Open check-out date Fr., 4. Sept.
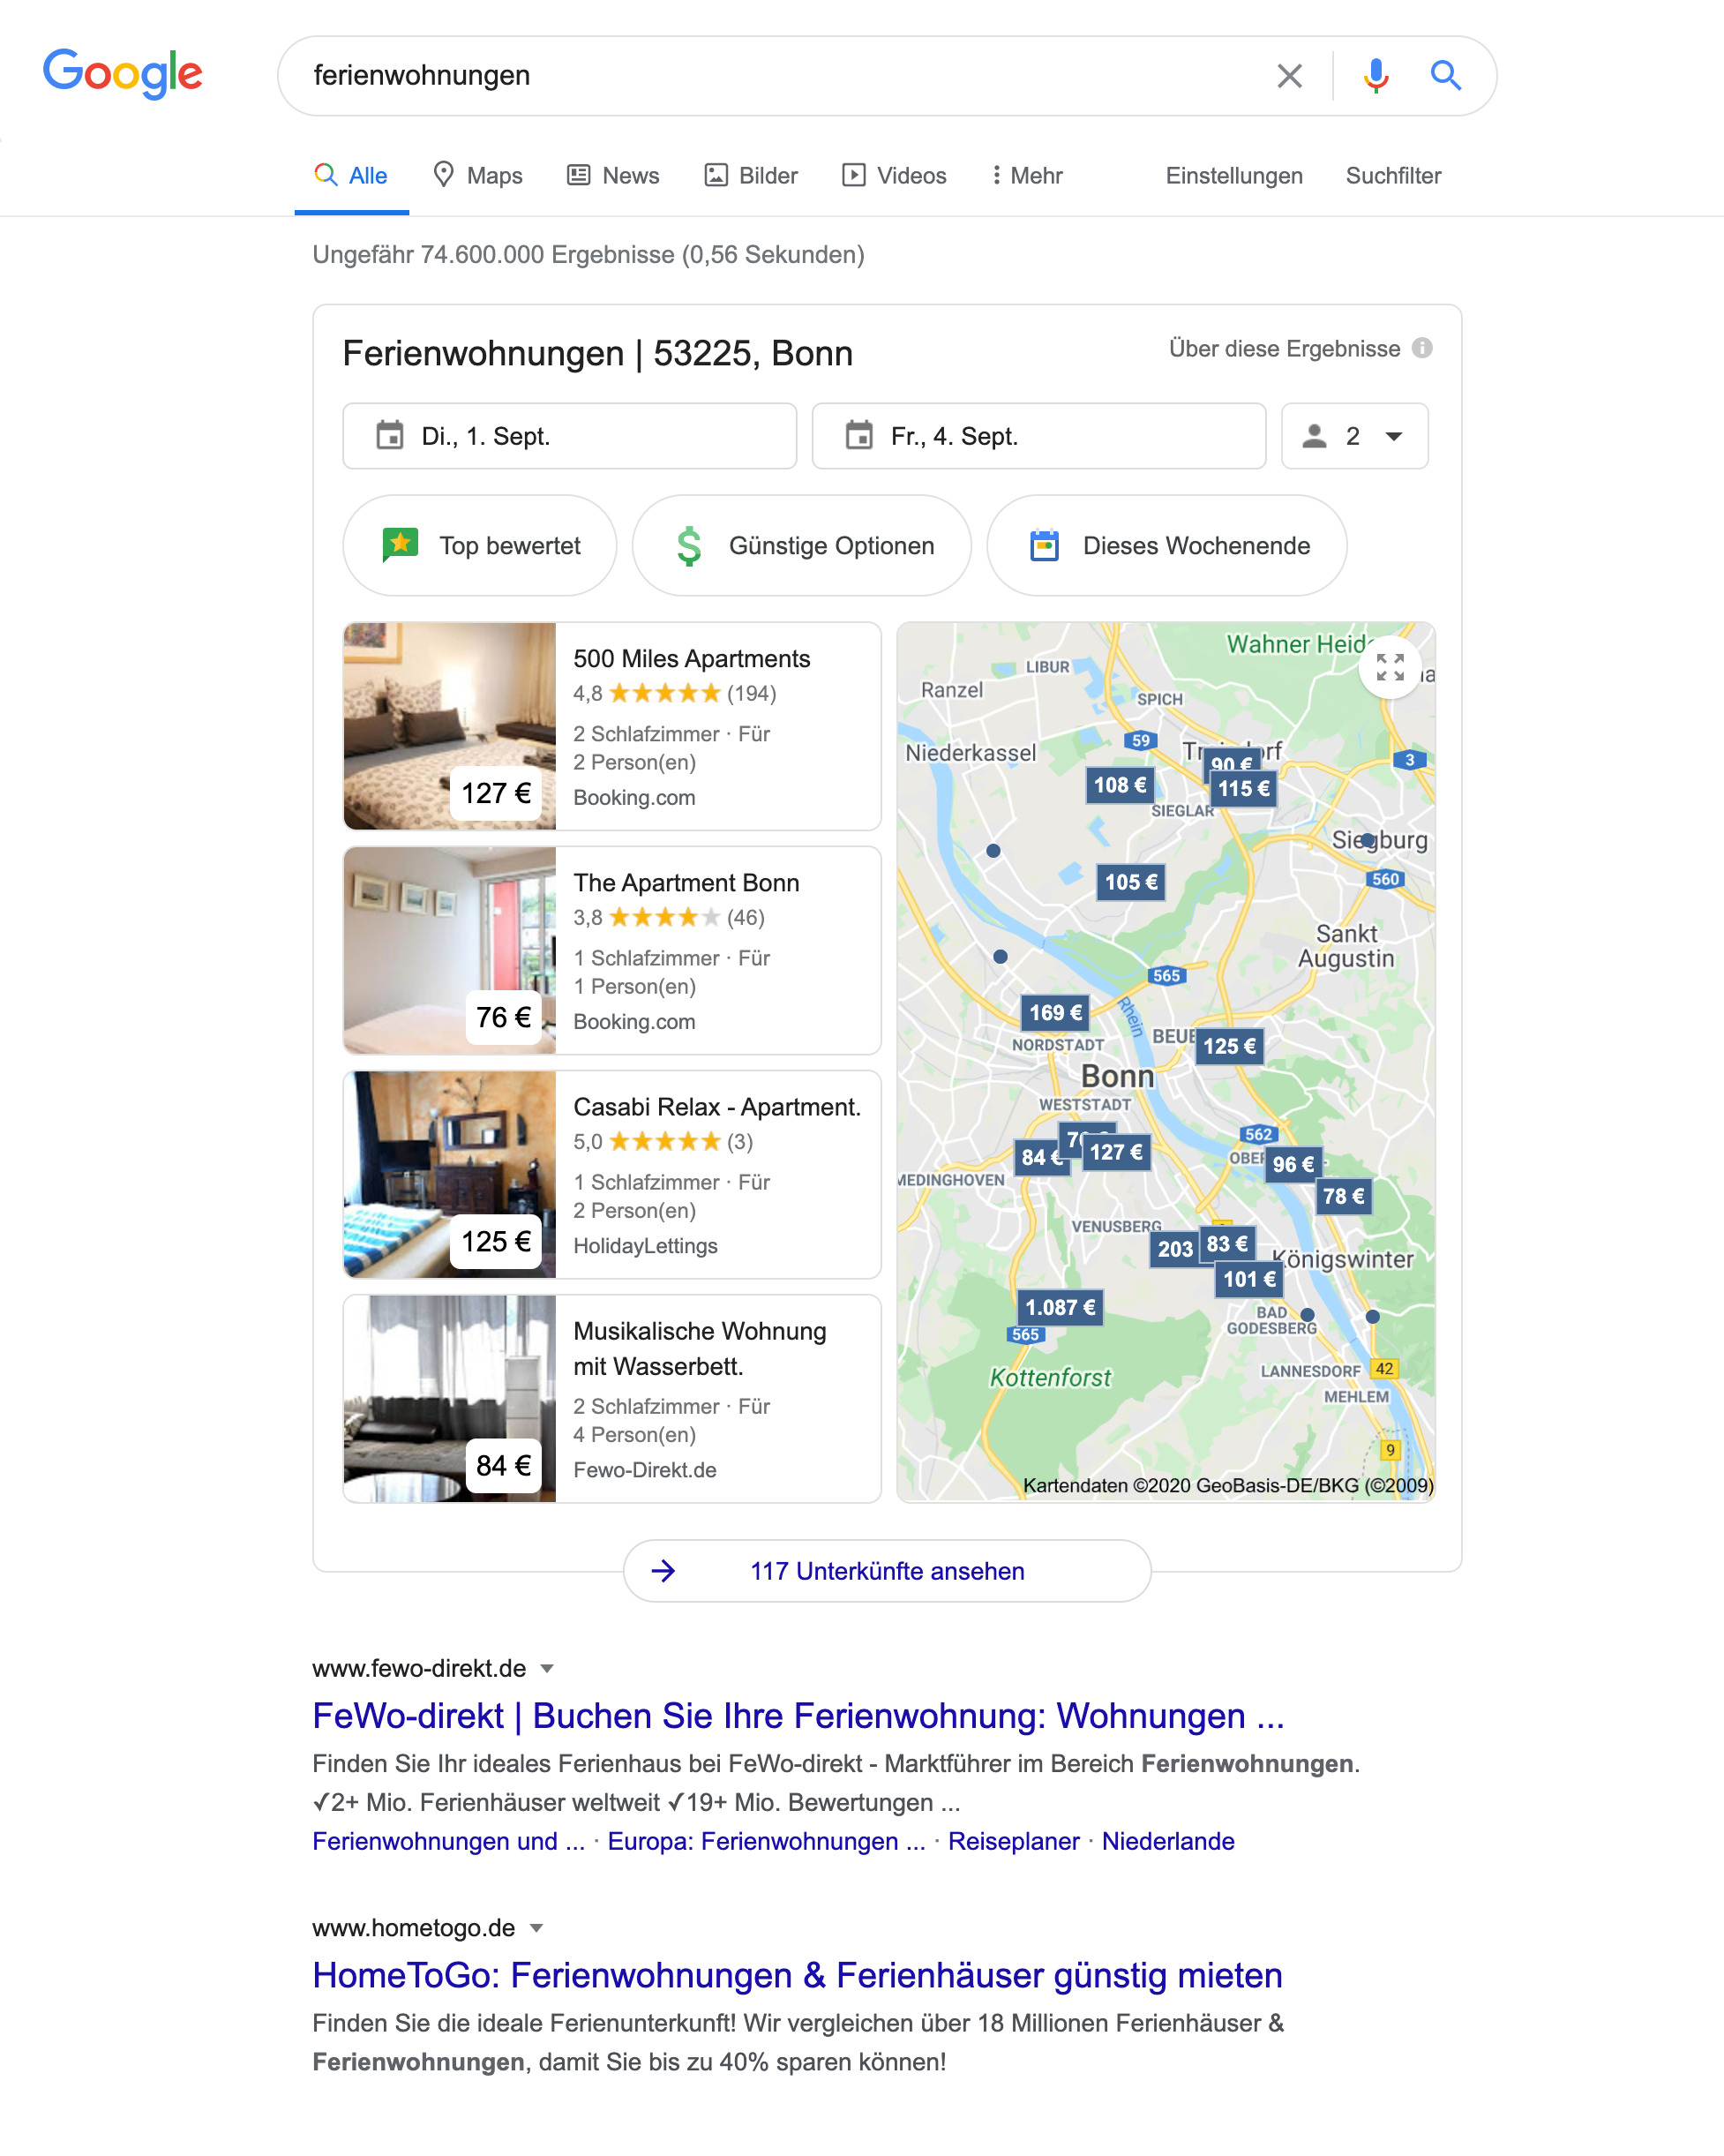Image resolution: width=1724 pixels, height=2156 pixels. click(x=1038, y=436)
